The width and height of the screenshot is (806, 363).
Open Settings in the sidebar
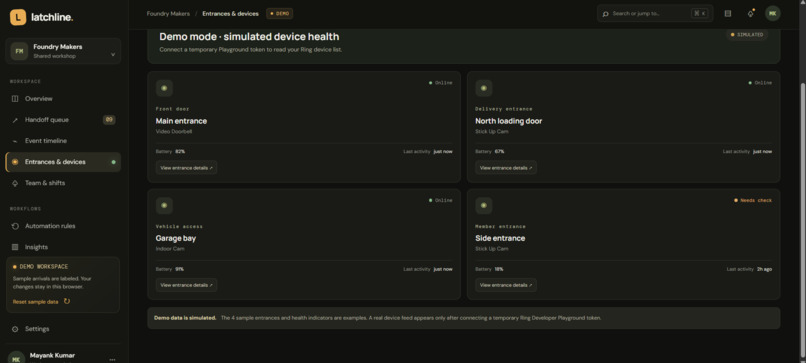click(63, 329)
